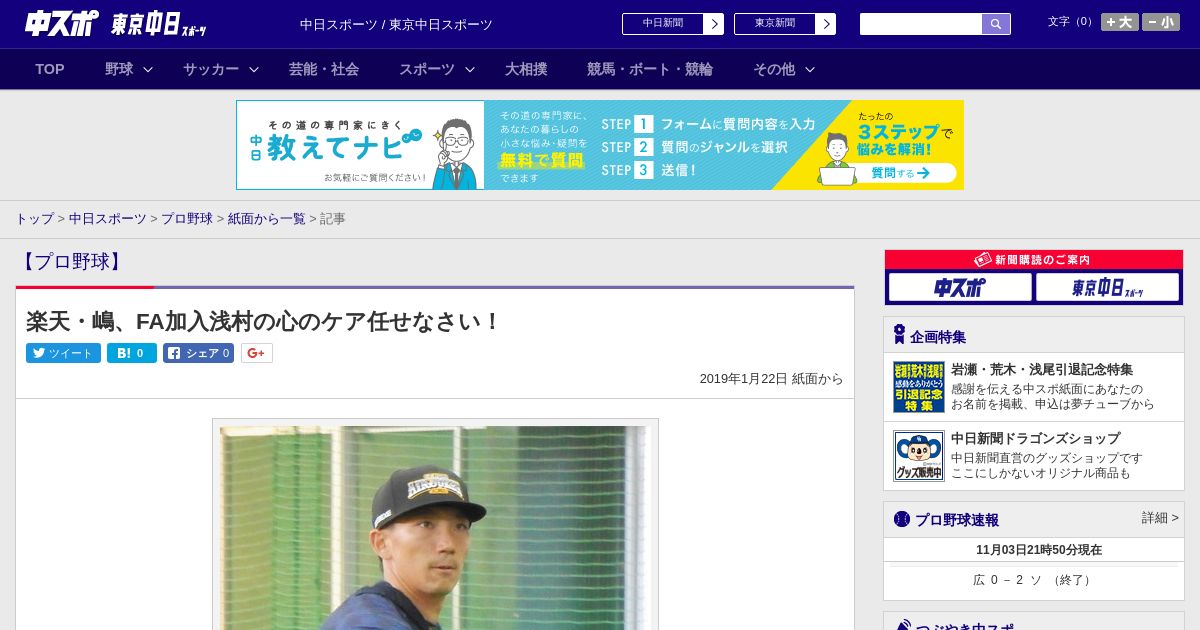Click the 【プロ野球】 section heading
1200x630 pixels.
click(x=71, y=262)
